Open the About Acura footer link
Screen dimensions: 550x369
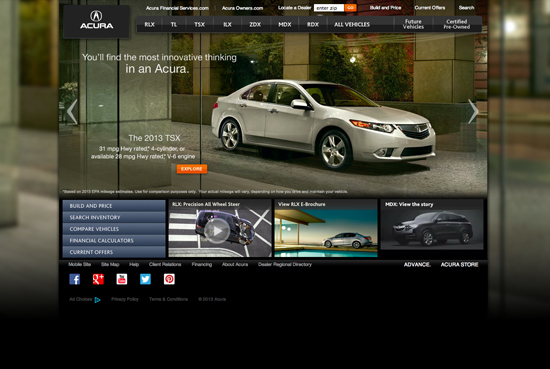235,264
